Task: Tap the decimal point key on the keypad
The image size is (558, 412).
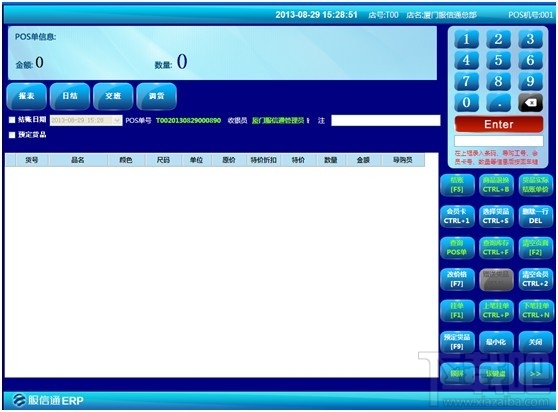Action: (498, 103)
